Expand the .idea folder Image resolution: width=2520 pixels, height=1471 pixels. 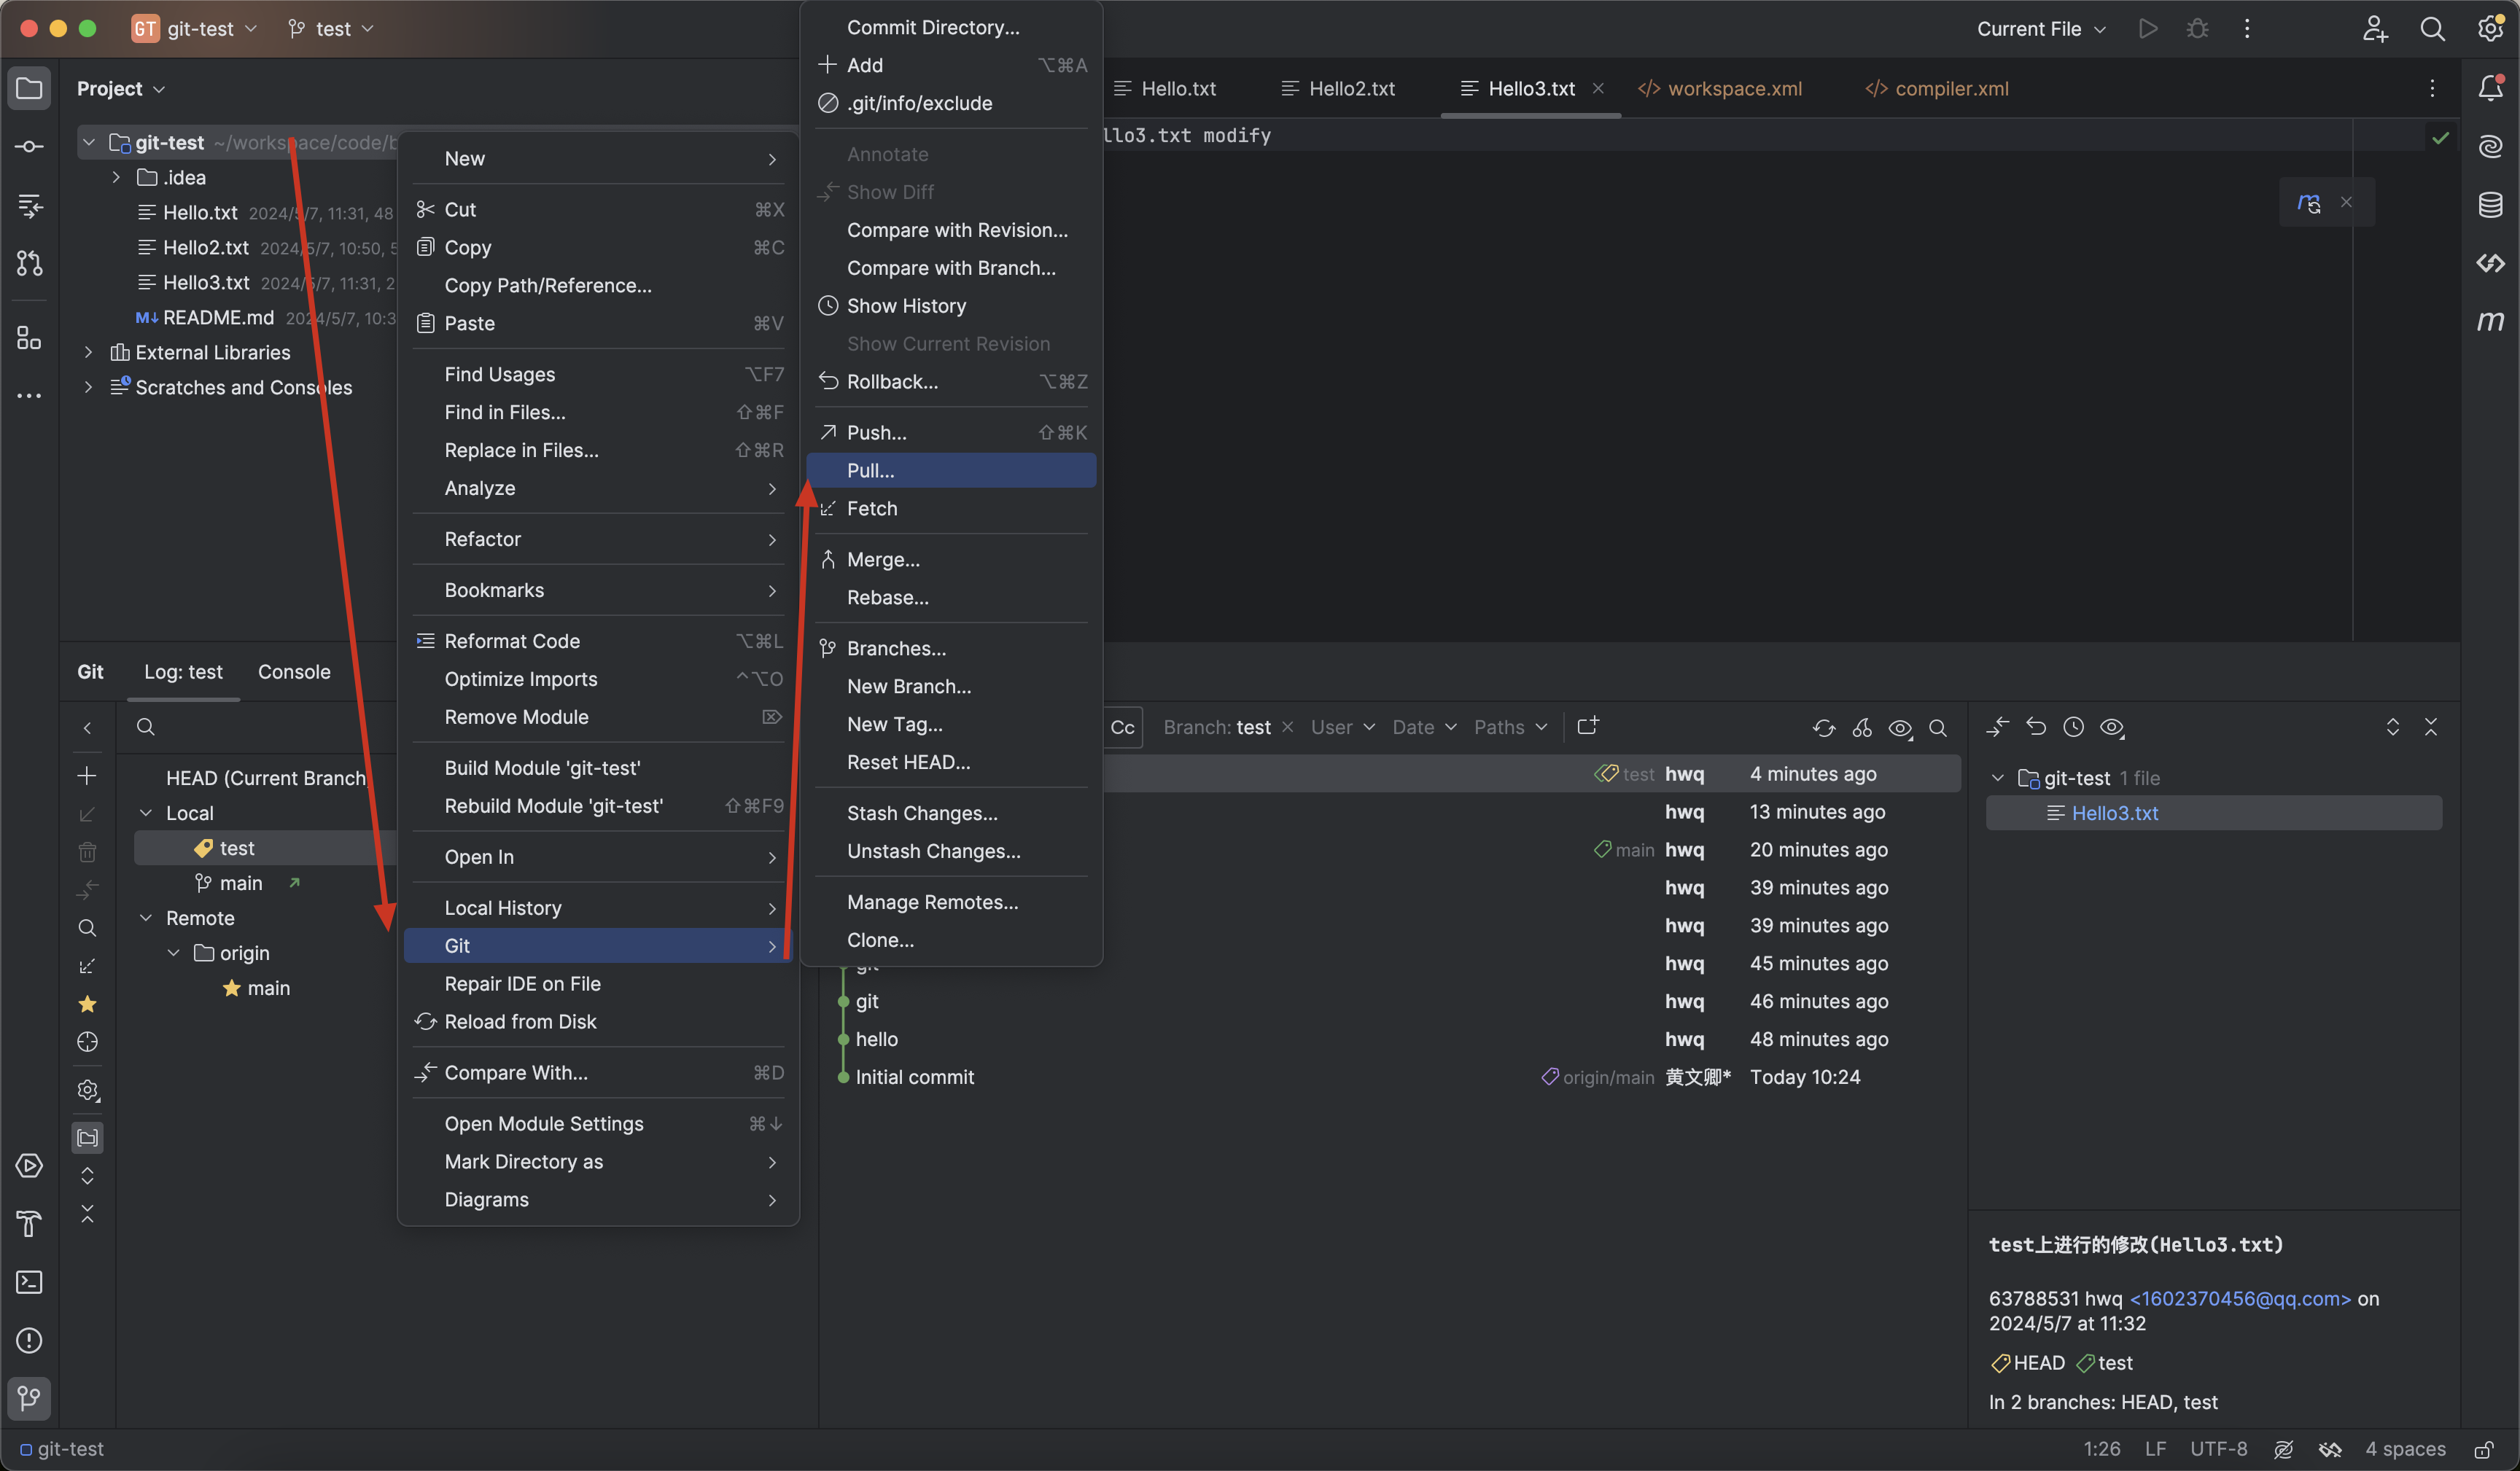[x=116, y=177]
